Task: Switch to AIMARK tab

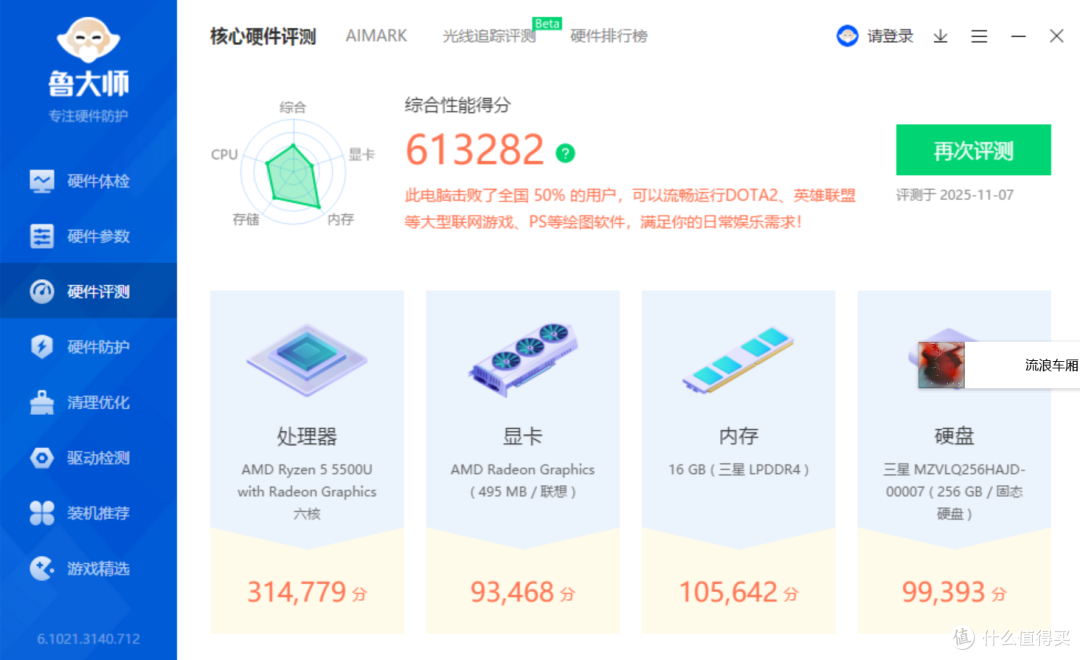Action: (376, 36)
